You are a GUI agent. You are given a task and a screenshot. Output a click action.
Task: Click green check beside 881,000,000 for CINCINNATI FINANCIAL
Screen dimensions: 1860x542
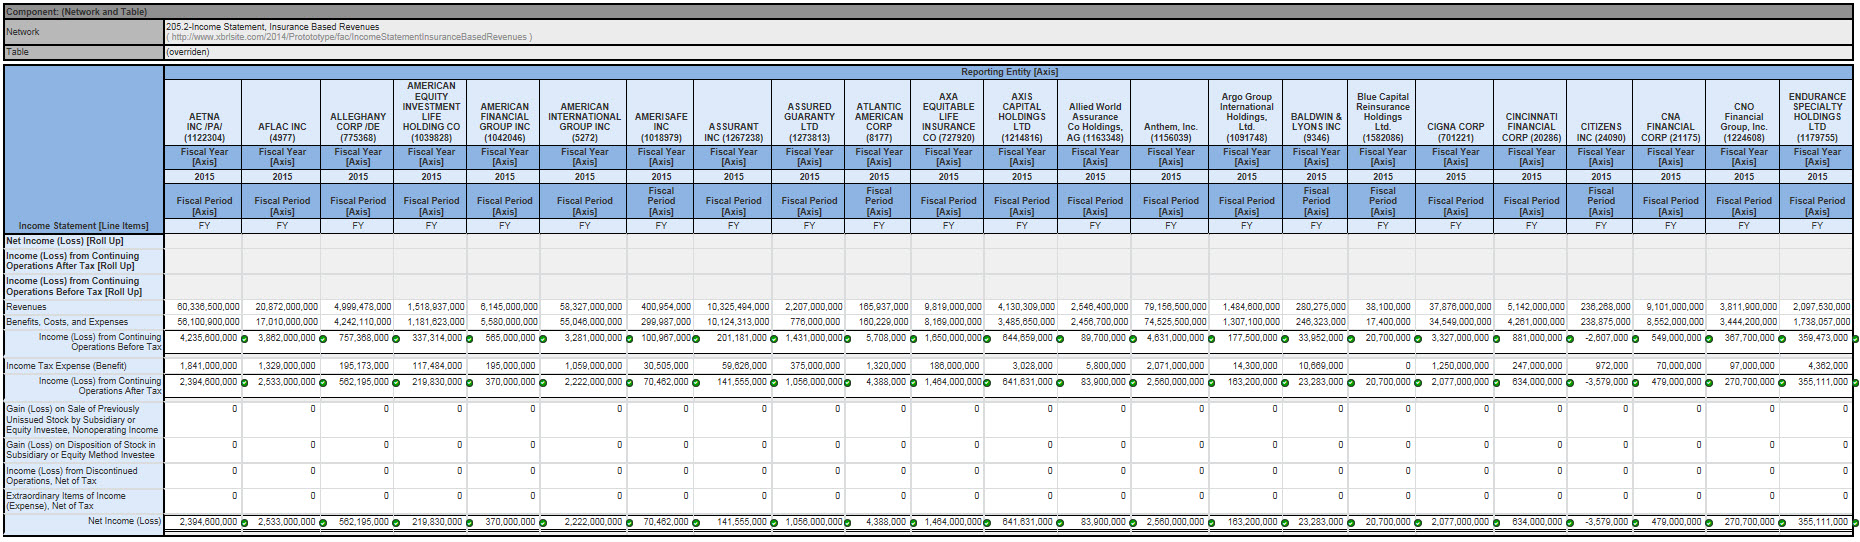pyautogui.click(x=1570, y=339)
